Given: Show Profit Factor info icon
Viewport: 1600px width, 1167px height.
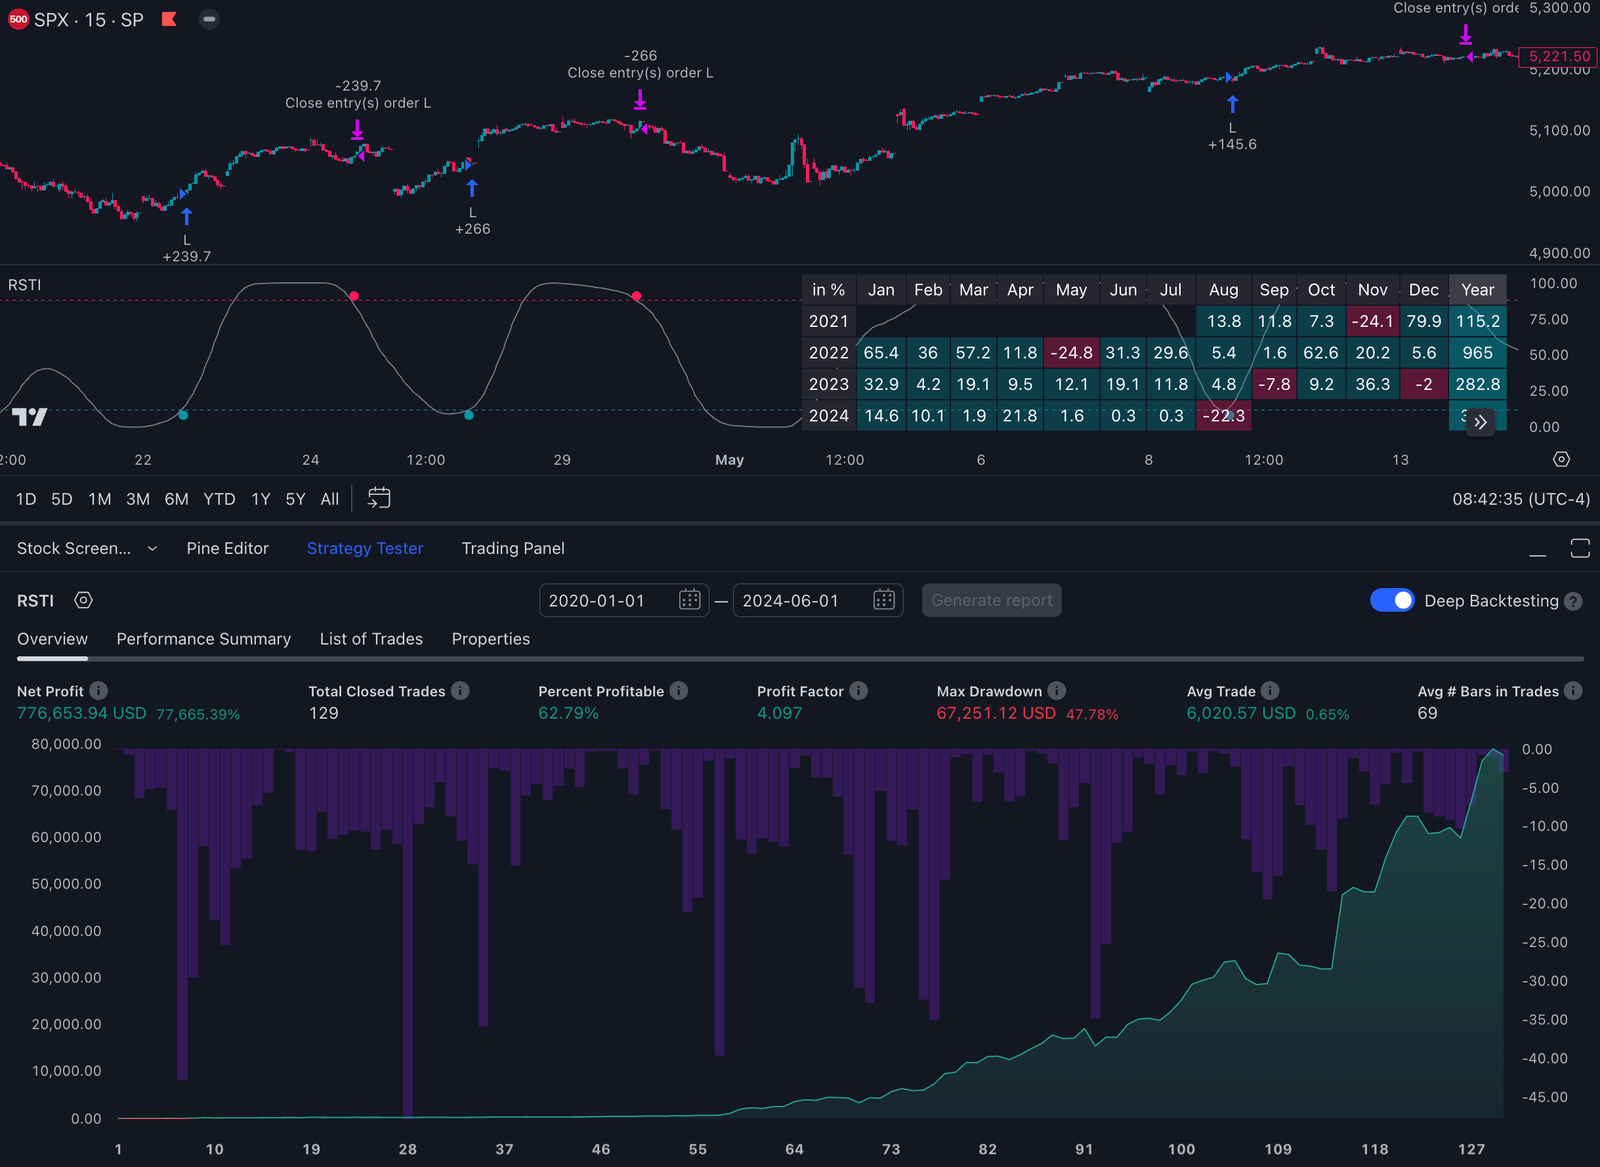Looking at the screenshot, I should tap(859, 691).
